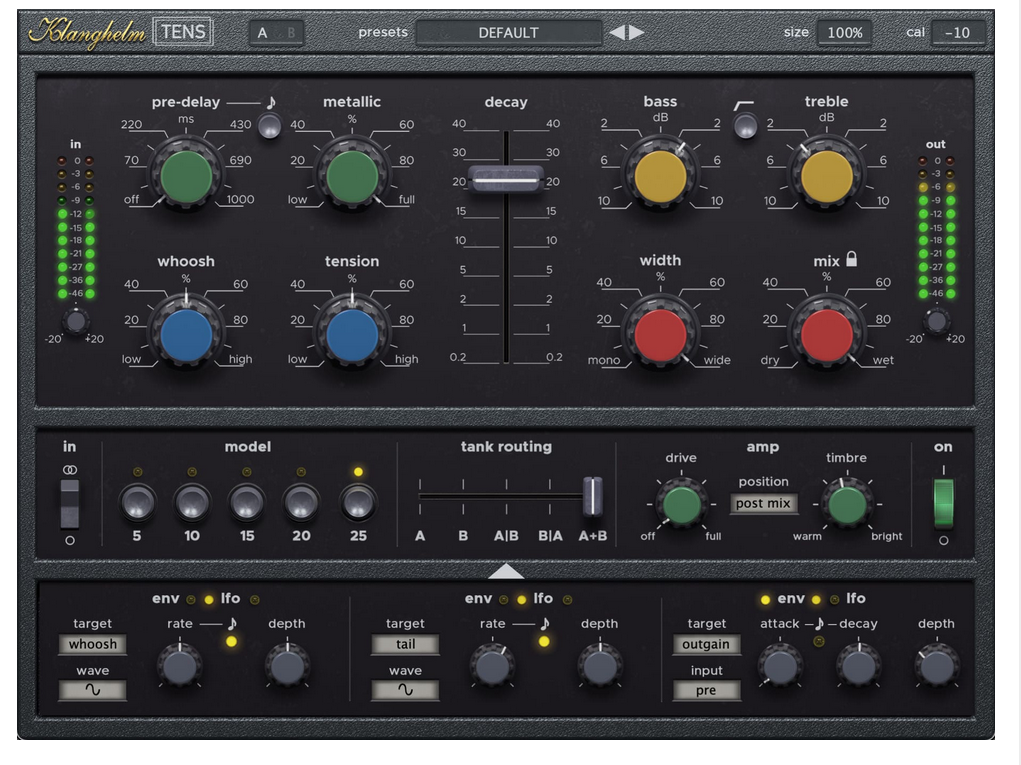The image size is (1021, 765).
Task: Click the decay fader handle
Action: [506, 179]
